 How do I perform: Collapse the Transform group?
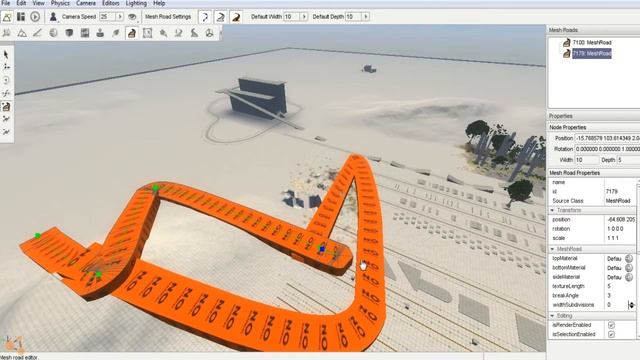(x=552, y=210)
